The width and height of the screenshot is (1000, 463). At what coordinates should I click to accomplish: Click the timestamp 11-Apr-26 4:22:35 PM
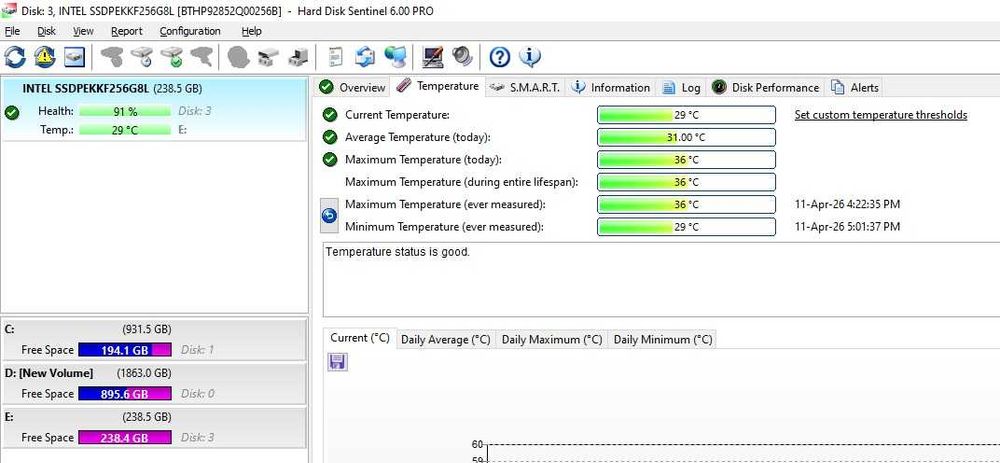click(848, 204)
